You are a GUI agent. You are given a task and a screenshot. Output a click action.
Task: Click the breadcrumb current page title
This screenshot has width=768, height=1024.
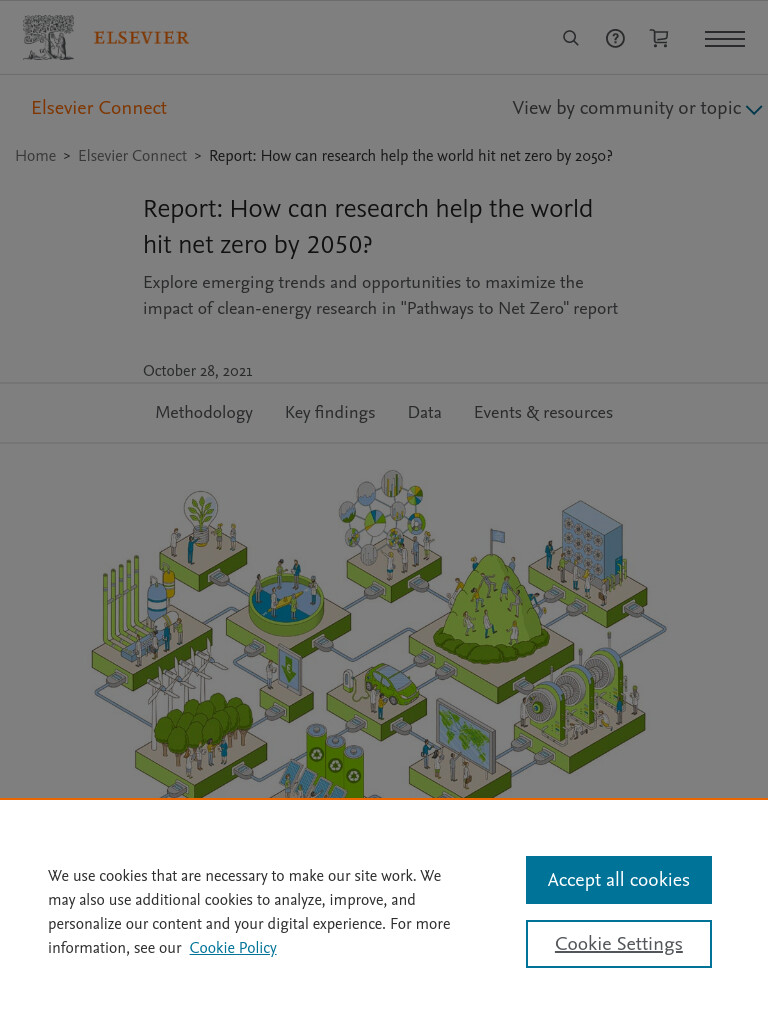pos(411,155)
